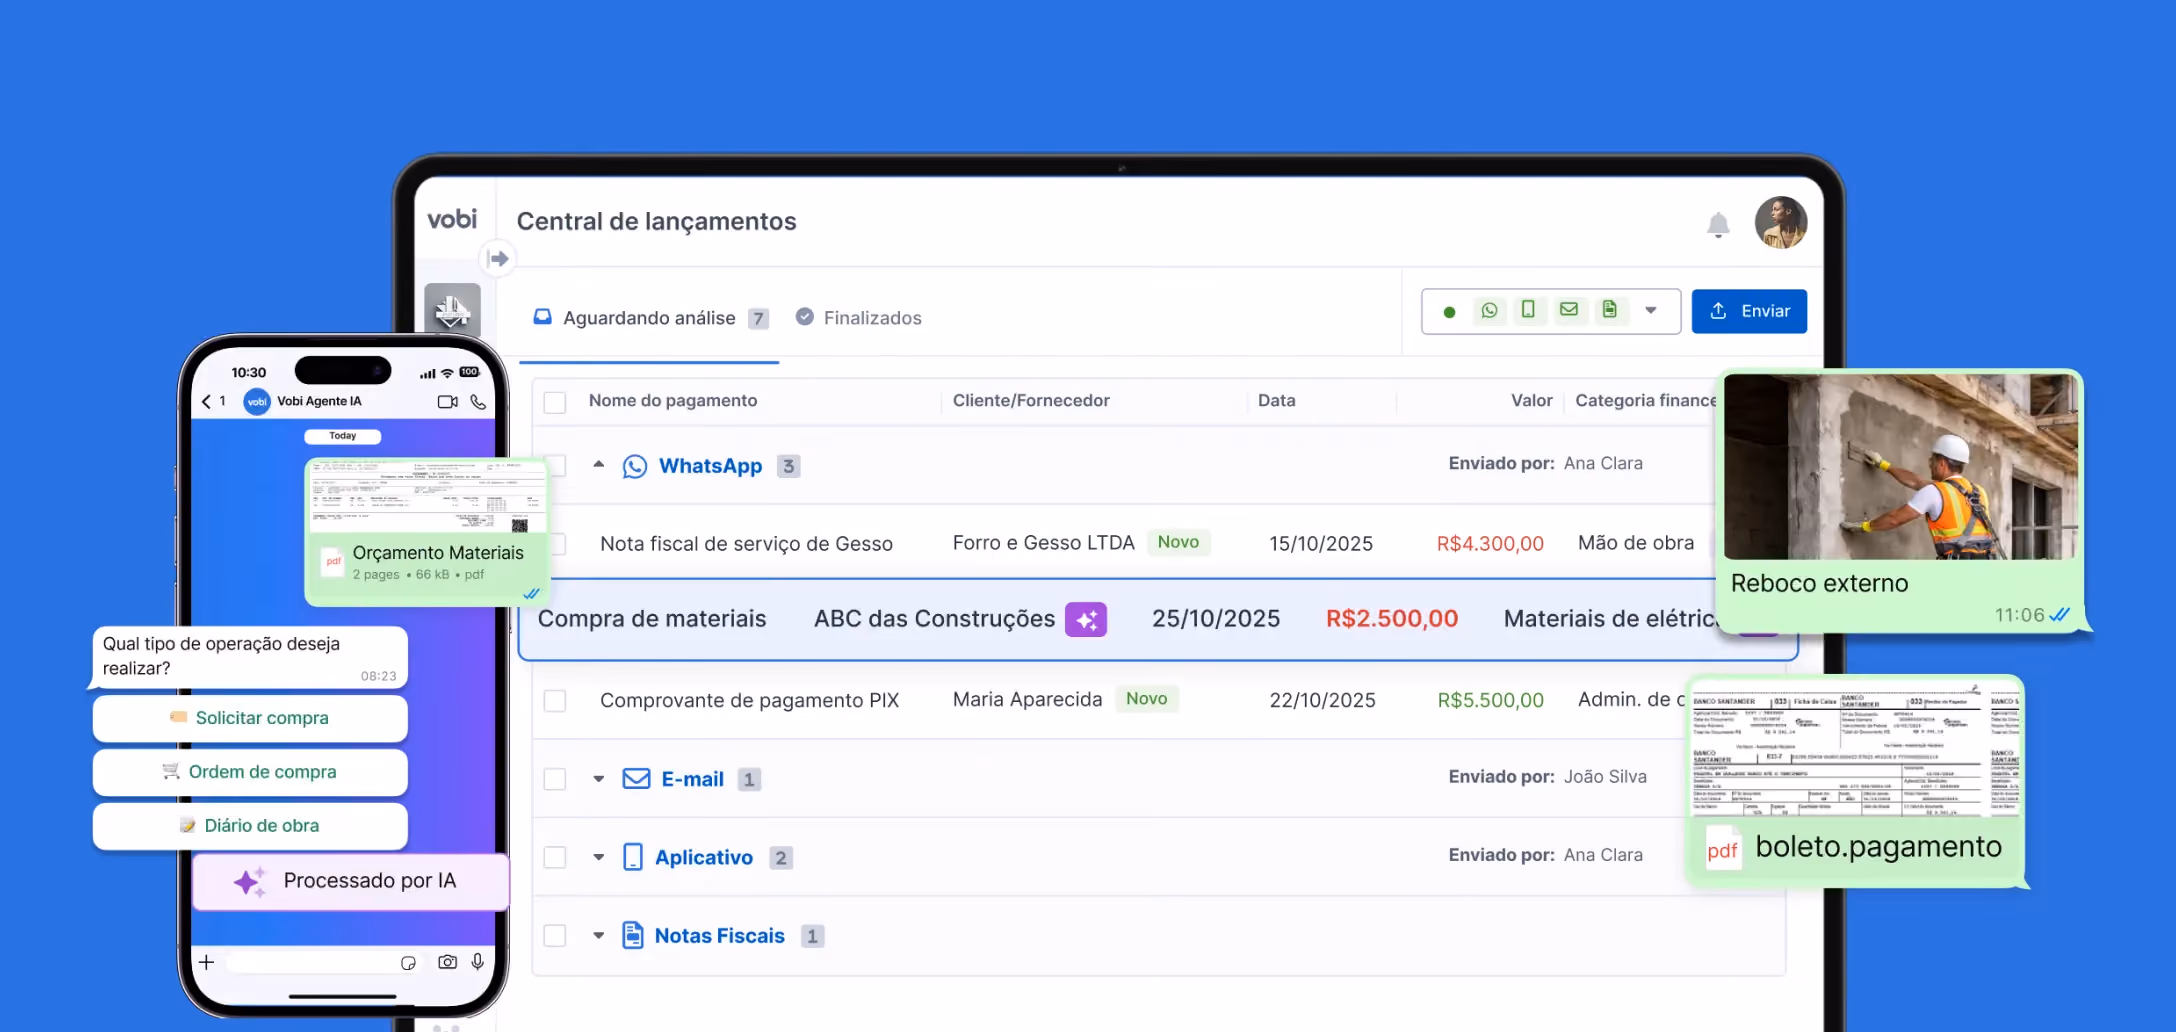Open the sidebar module icon below vobi logo
The height and width of the screenshot is (1032, 2176).
(x=452, y=309)
